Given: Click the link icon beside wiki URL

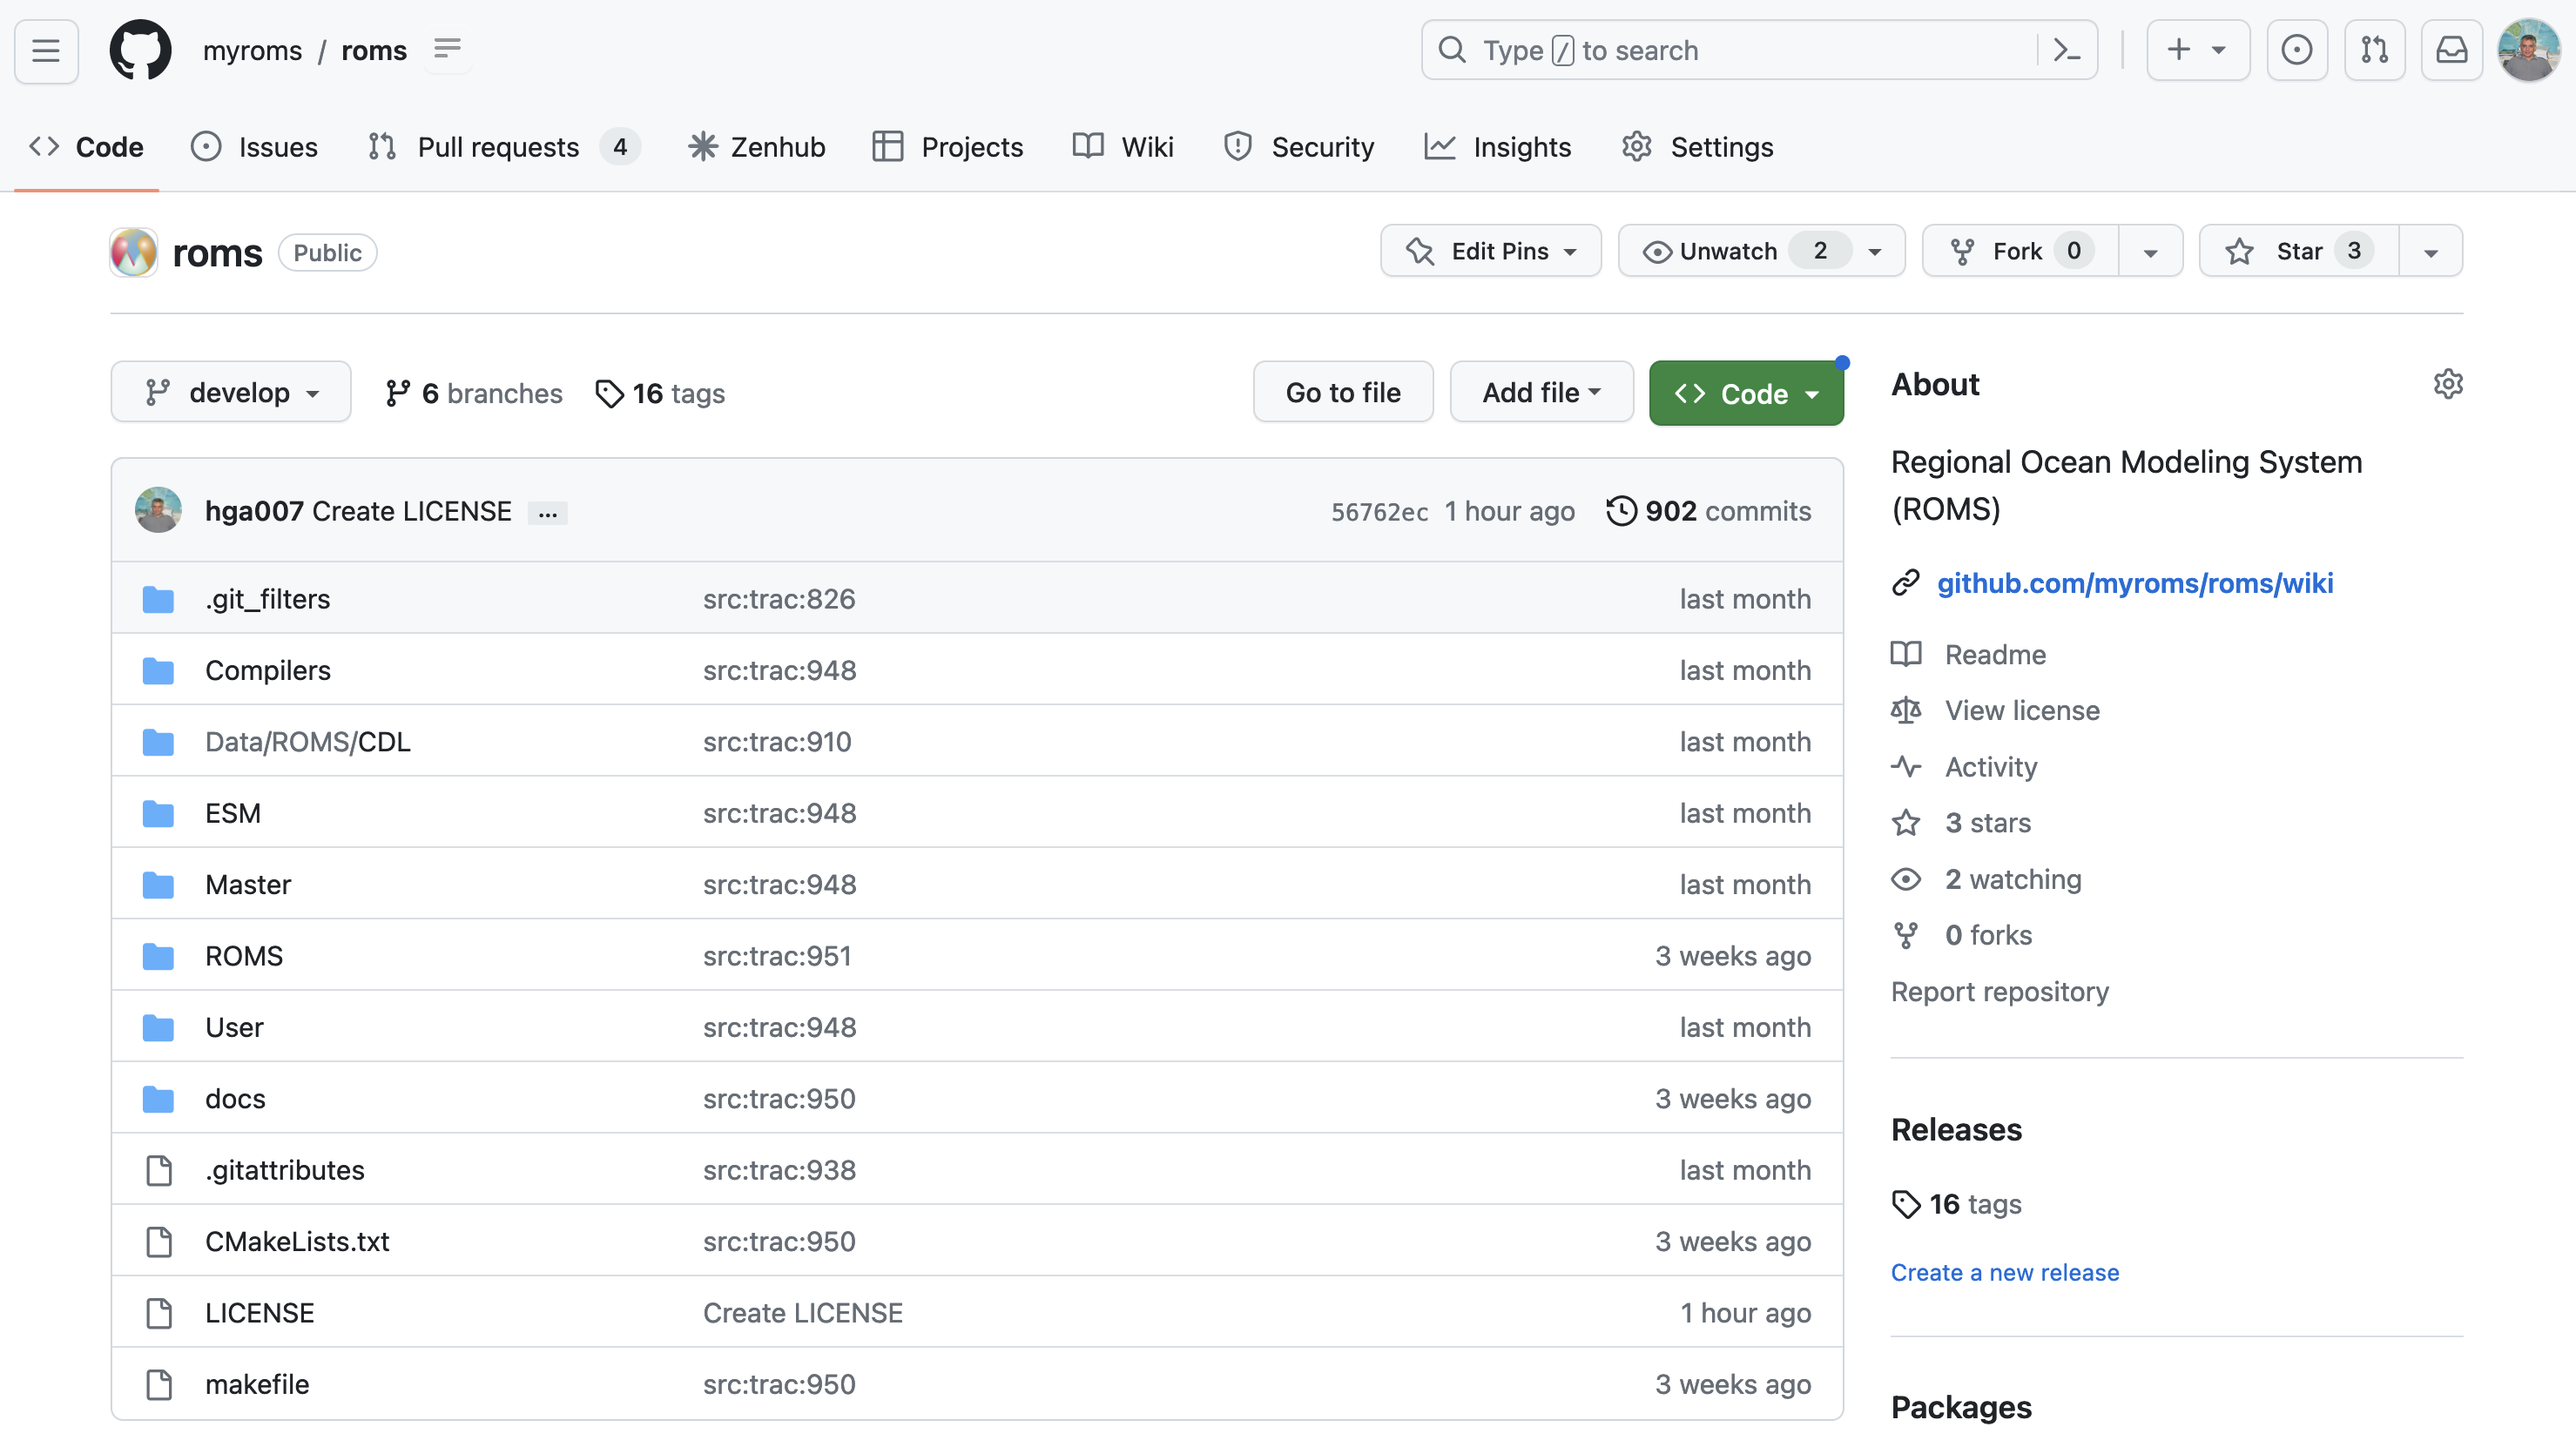Looking at the screenshot, I should point(1906,582).
